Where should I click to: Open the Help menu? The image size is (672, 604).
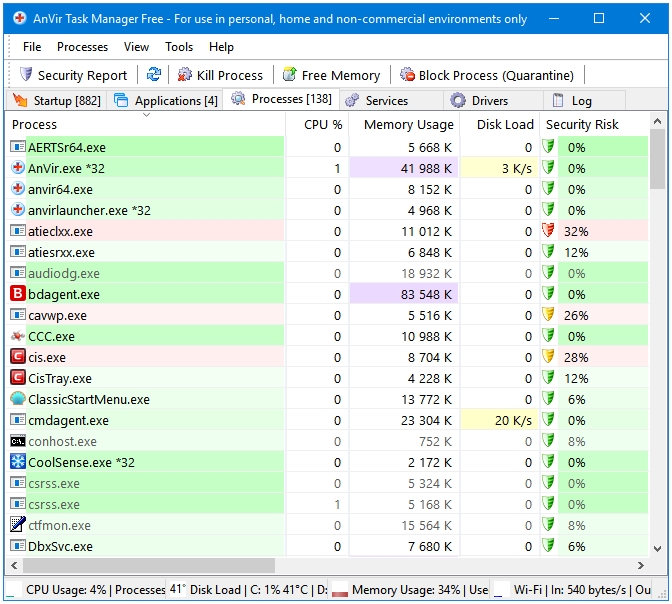(221, 47)
